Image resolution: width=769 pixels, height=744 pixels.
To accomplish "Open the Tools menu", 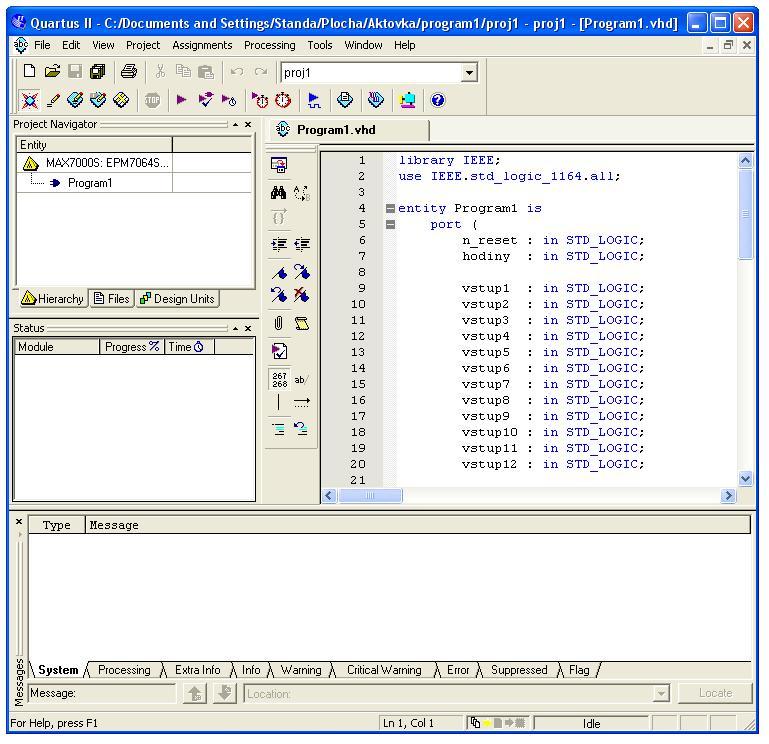I will click(x=320, y=45).
